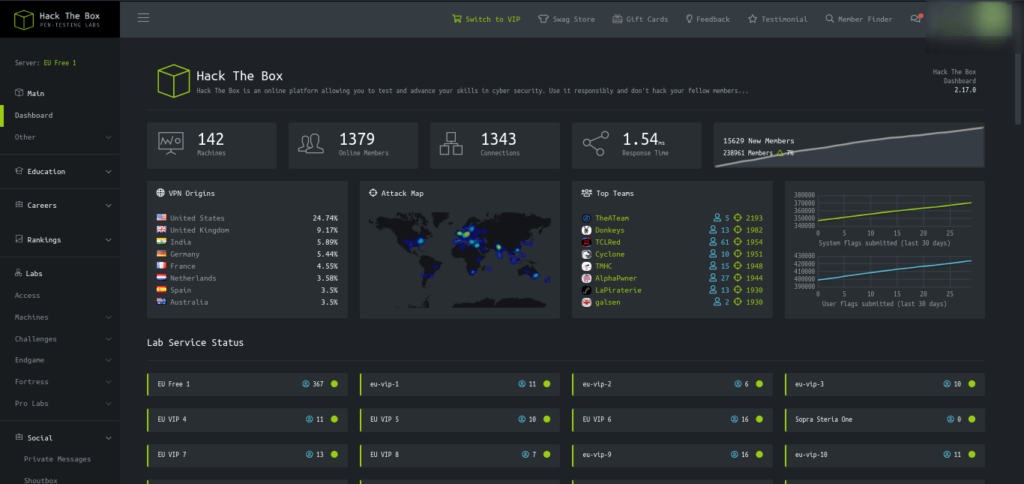
Task: Click the green cube icon beside title
Action: tap(173, 82)
